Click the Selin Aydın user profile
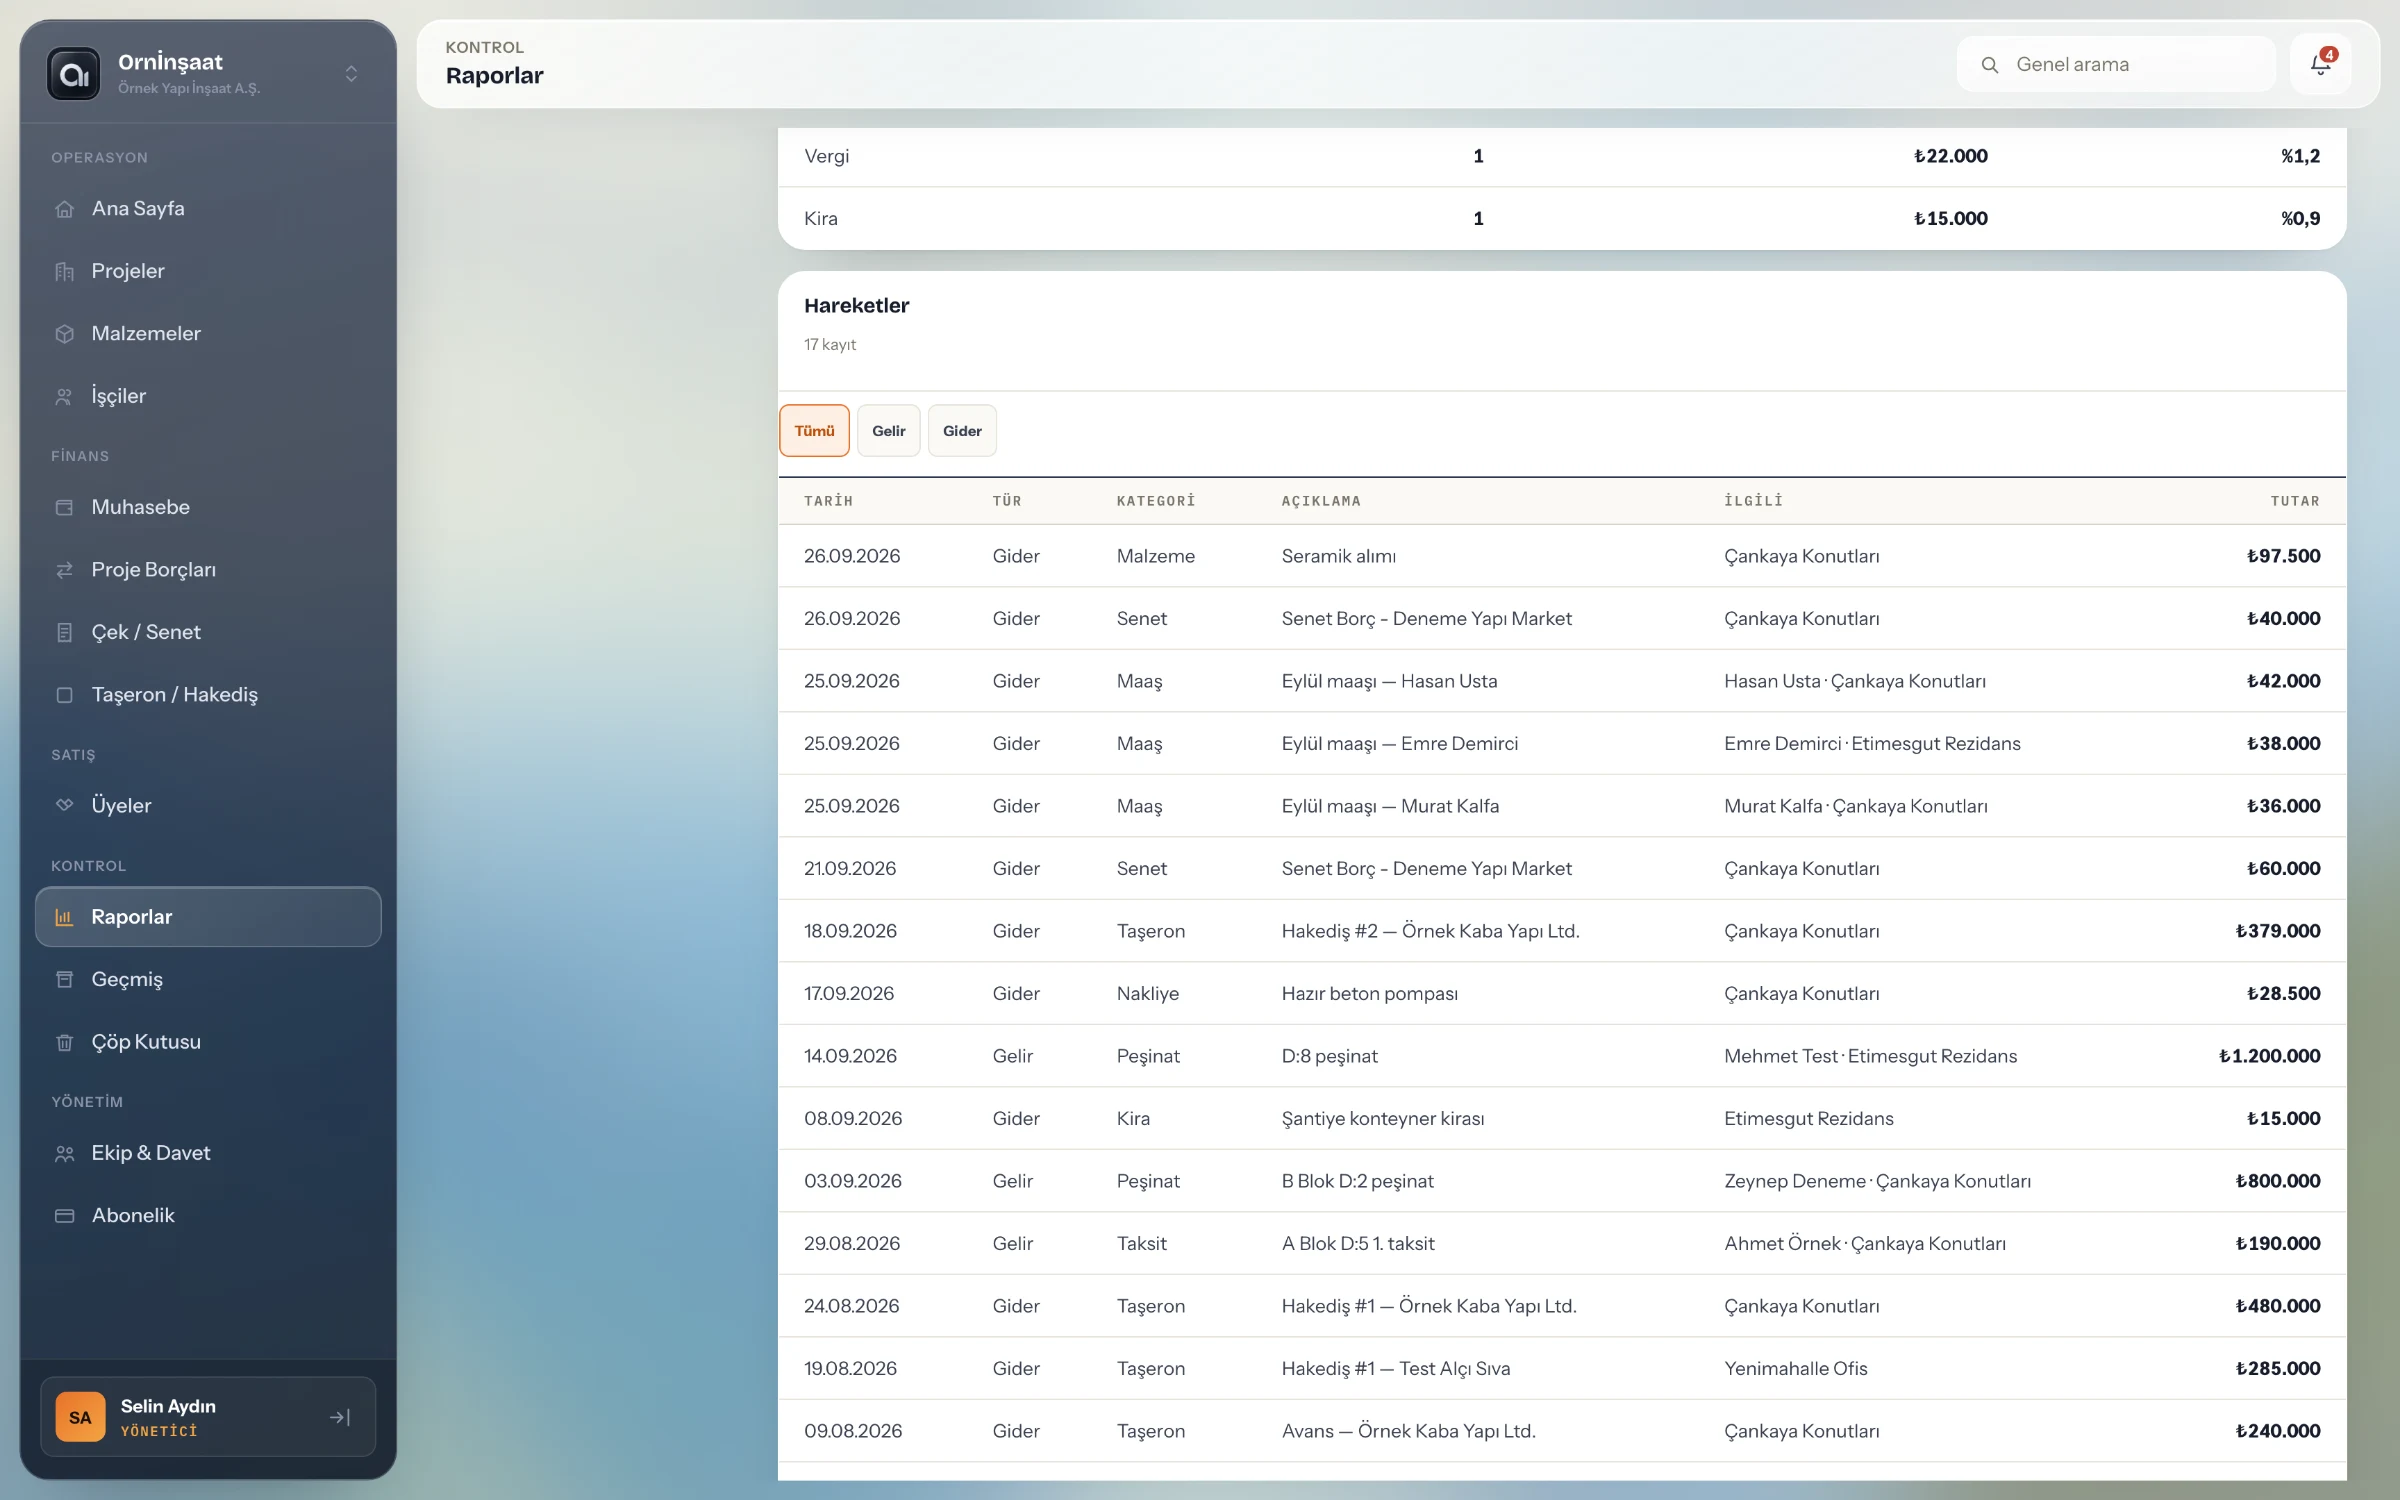 click(x=208, y=1417)
